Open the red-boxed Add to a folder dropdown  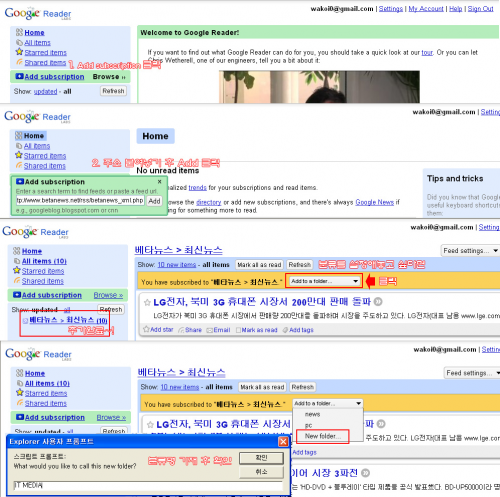pos(325,281)
